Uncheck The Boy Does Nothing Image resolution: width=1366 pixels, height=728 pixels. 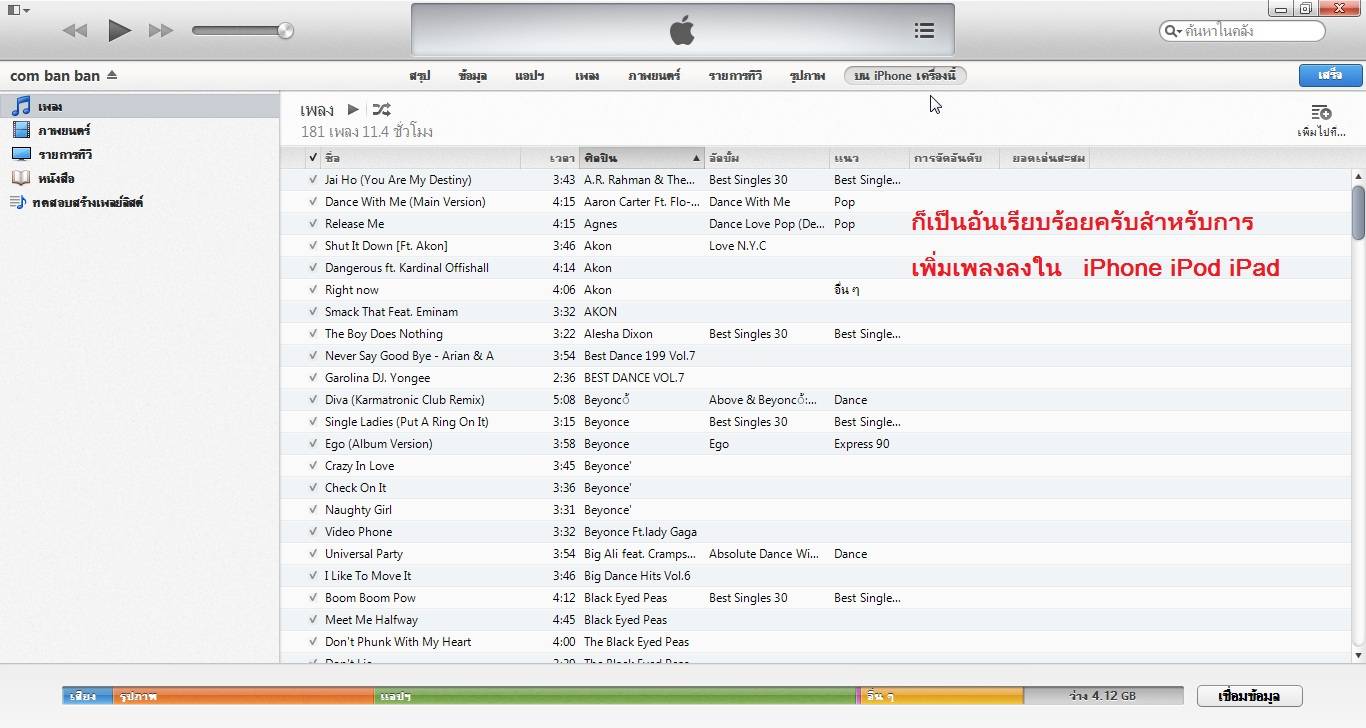313,334
